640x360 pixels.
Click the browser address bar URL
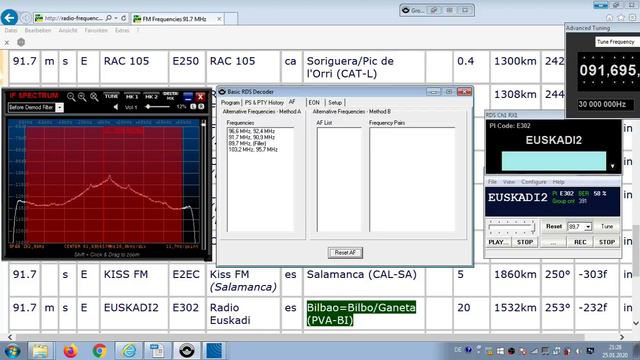tap(73, 18)
